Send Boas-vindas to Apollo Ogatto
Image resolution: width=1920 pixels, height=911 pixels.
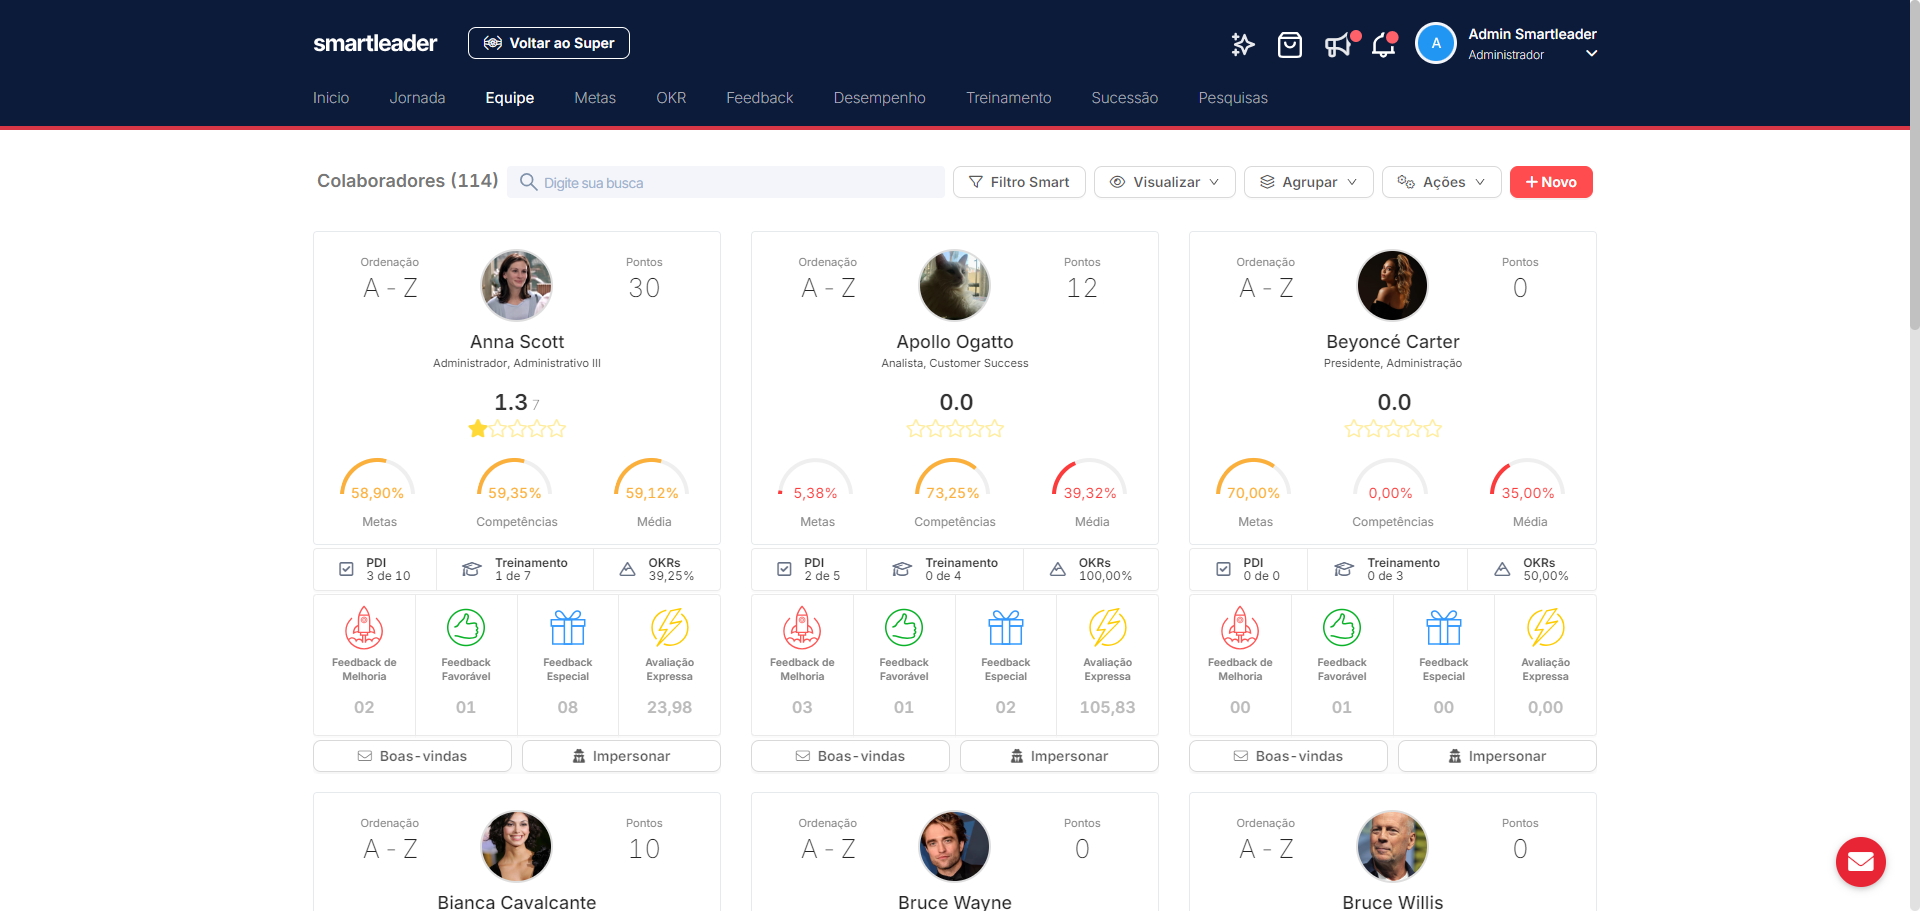pyautogui.click(x=850, y=756)
